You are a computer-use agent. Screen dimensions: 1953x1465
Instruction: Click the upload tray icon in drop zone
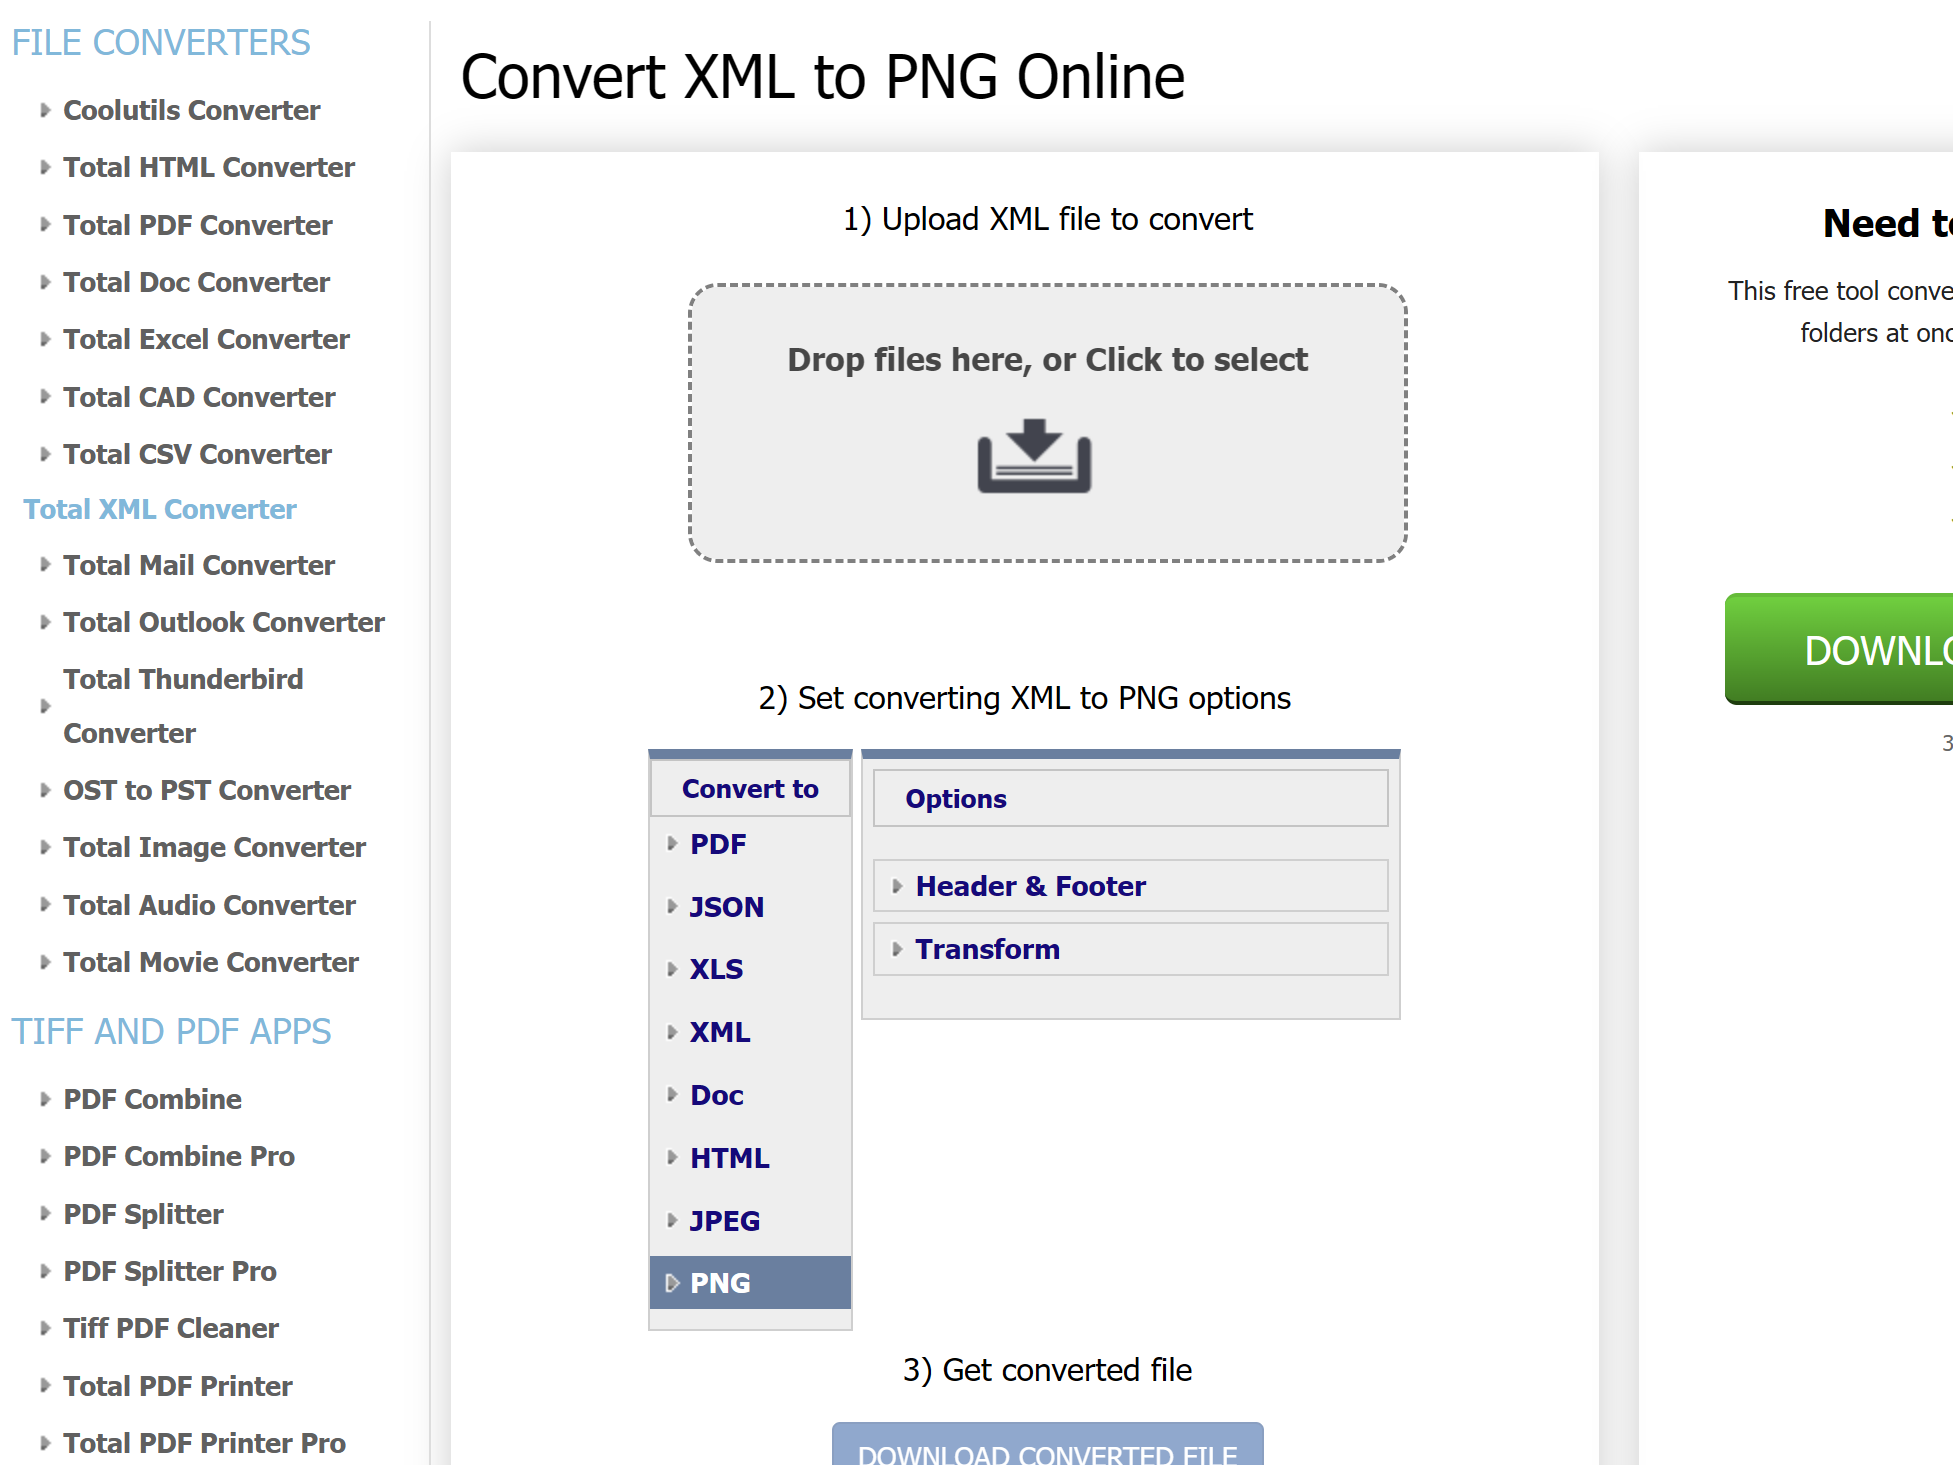point(1034,456)
